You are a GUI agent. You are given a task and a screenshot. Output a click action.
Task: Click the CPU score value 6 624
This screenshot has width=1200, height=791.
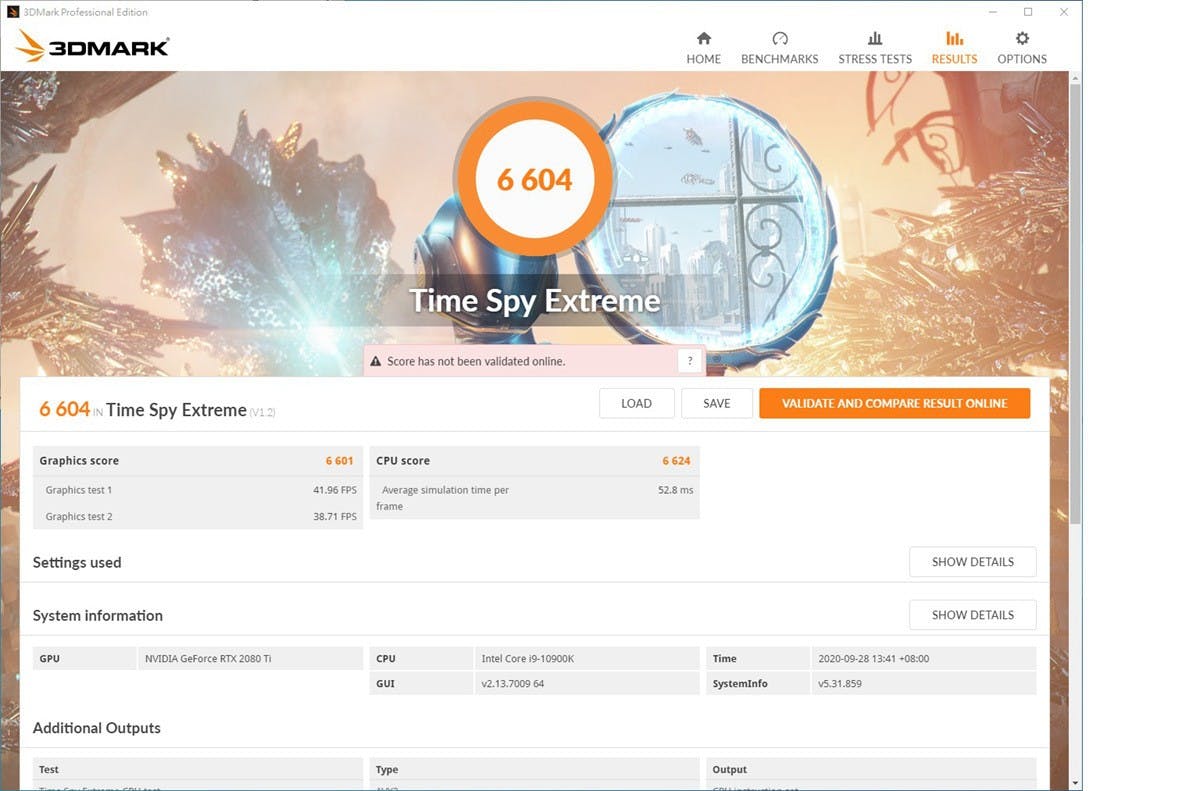(676, 461)
